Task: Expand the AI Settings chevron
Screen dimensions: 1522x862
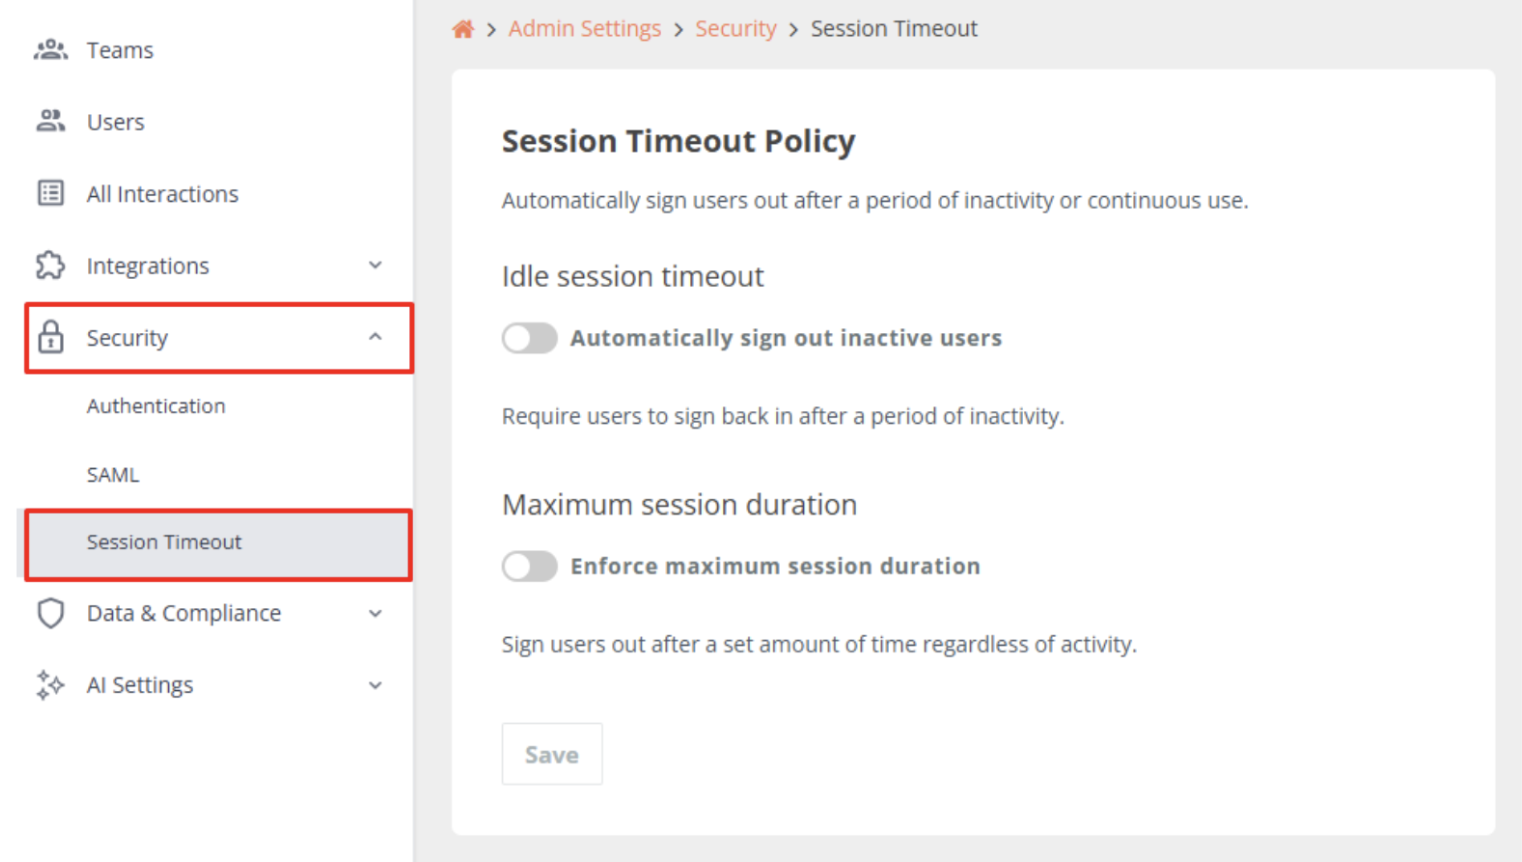Action: (x=375, y=685)
